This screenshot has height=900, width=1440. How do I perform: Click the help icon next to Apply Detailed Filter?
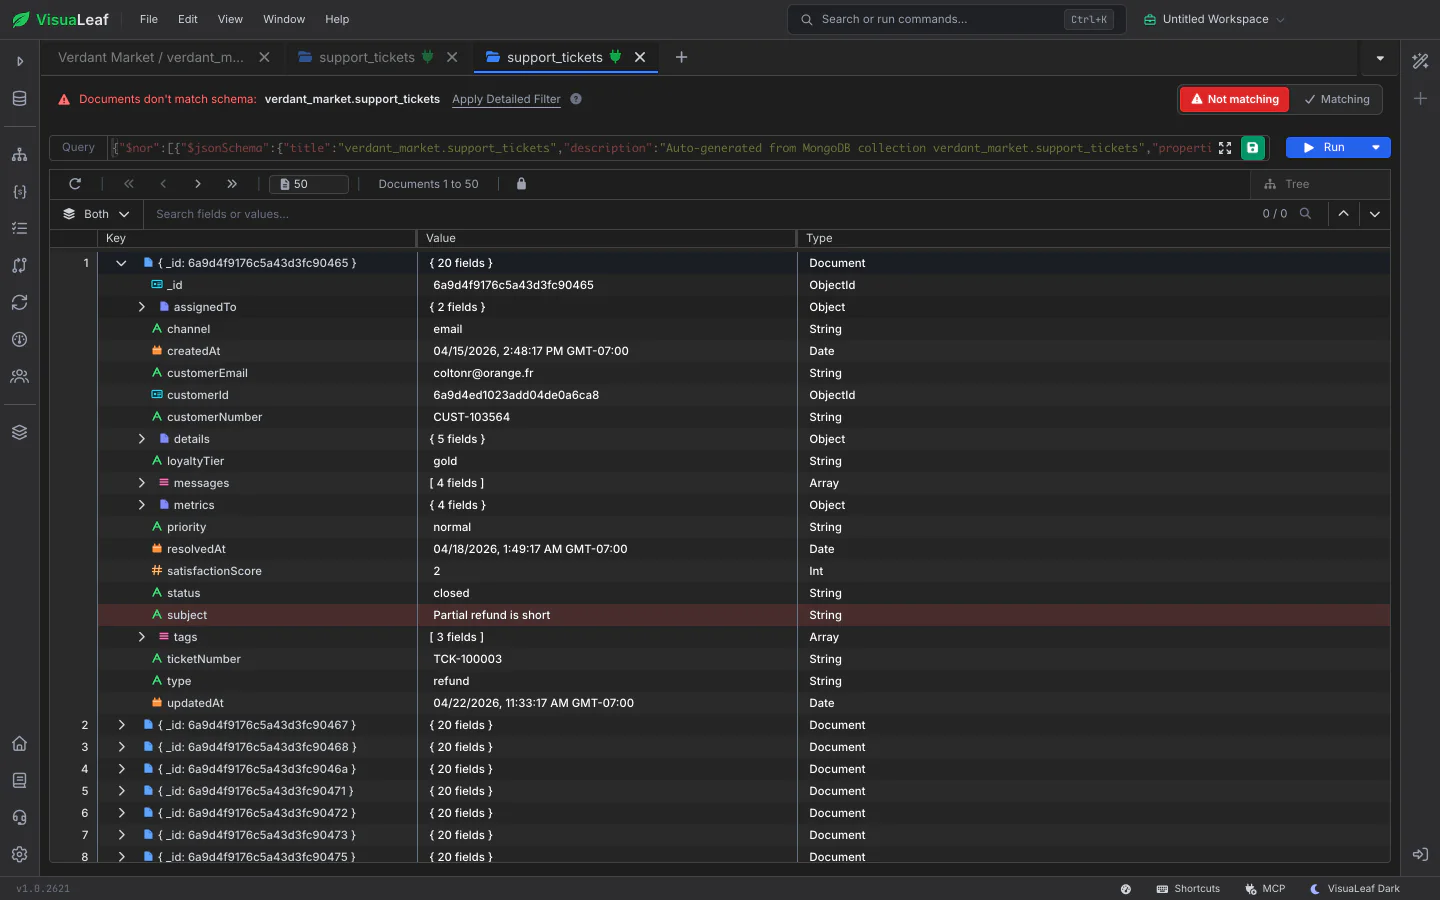(576, 99)
